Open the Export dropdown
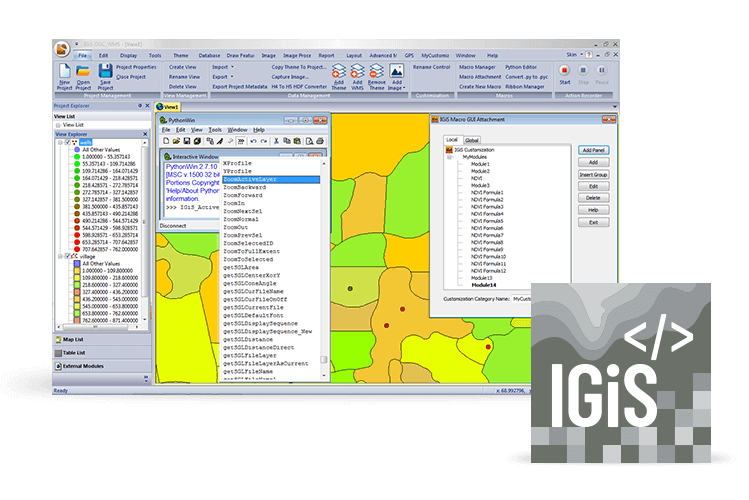 point(223,77)
